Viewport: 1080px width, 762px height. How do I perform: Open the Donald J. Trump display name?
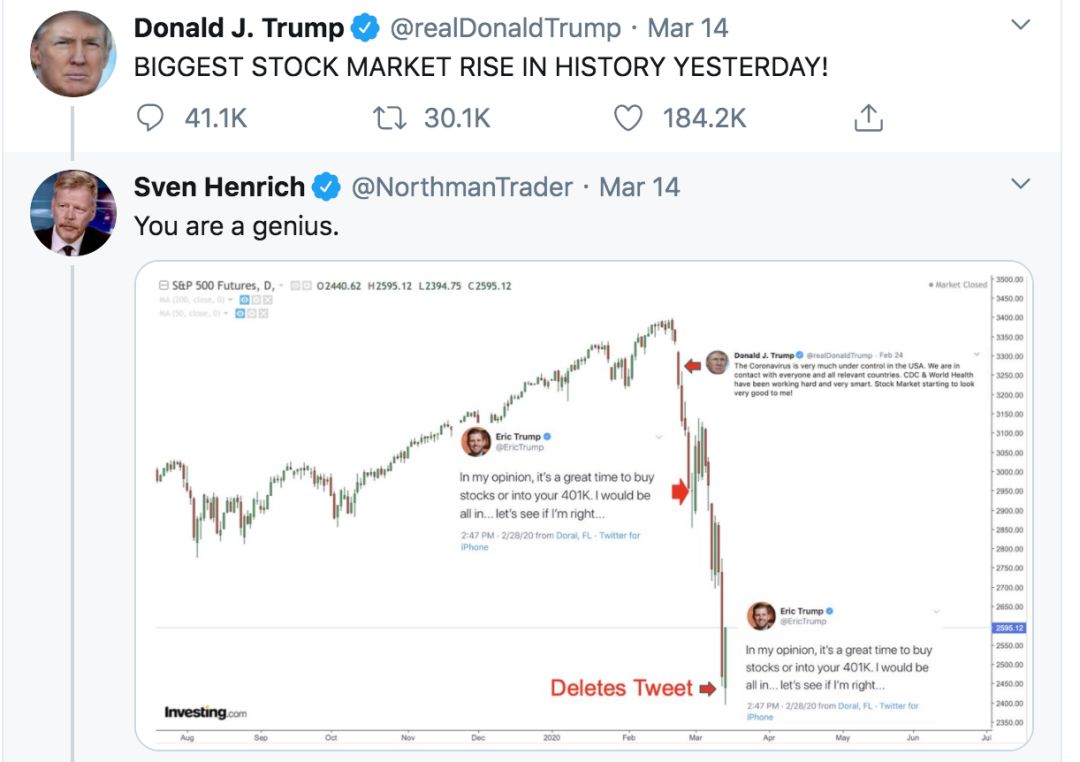coord(239,29)
